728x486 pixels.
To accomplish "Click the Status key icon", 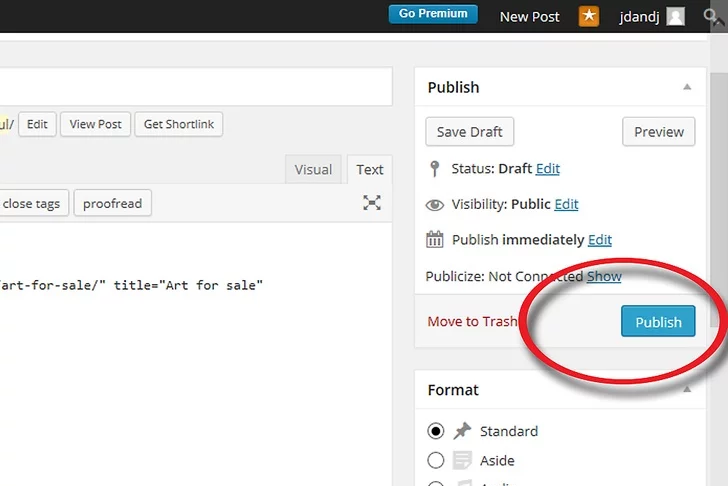I will (434, 169).
